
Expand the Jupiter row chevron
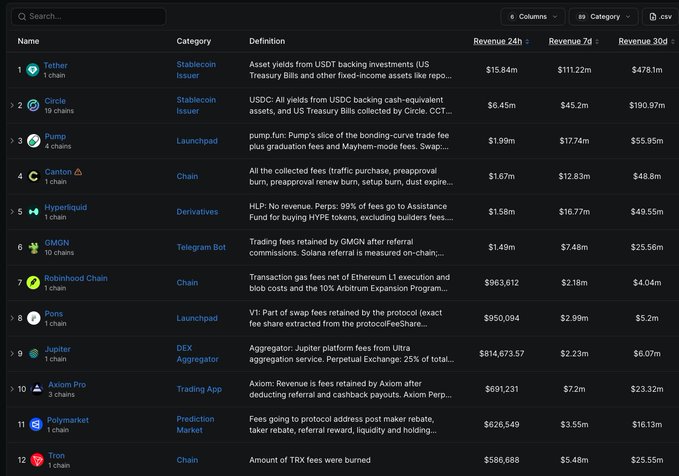tap(12, 354)
